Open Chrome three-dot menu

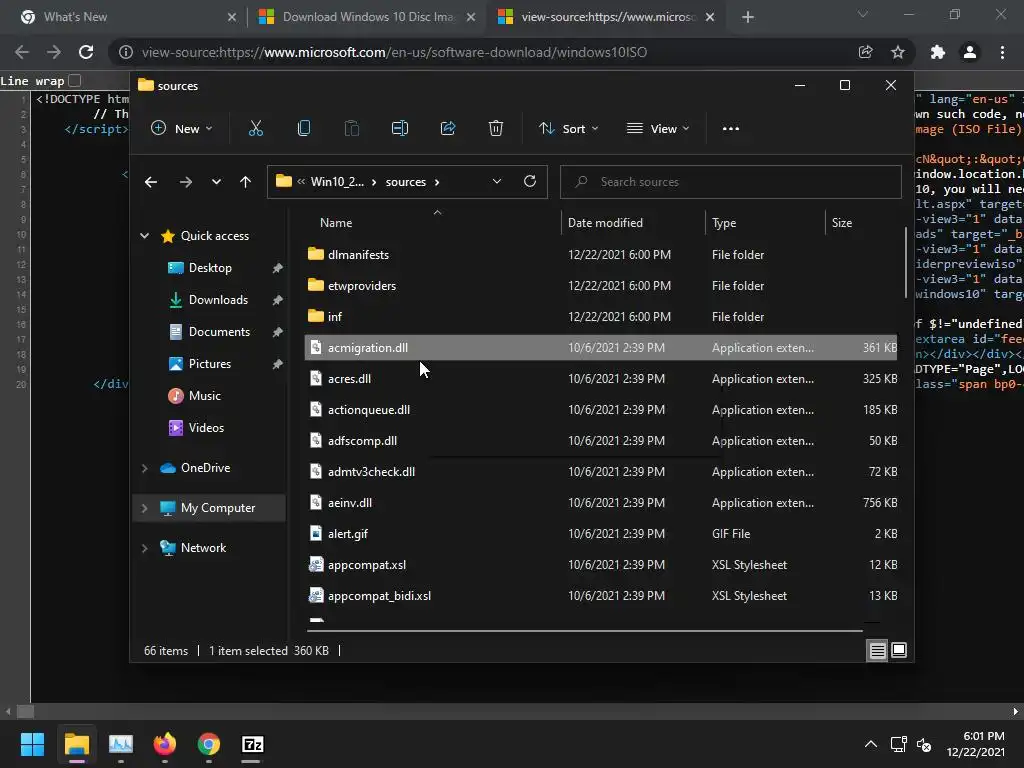(x=1002, y=52)
